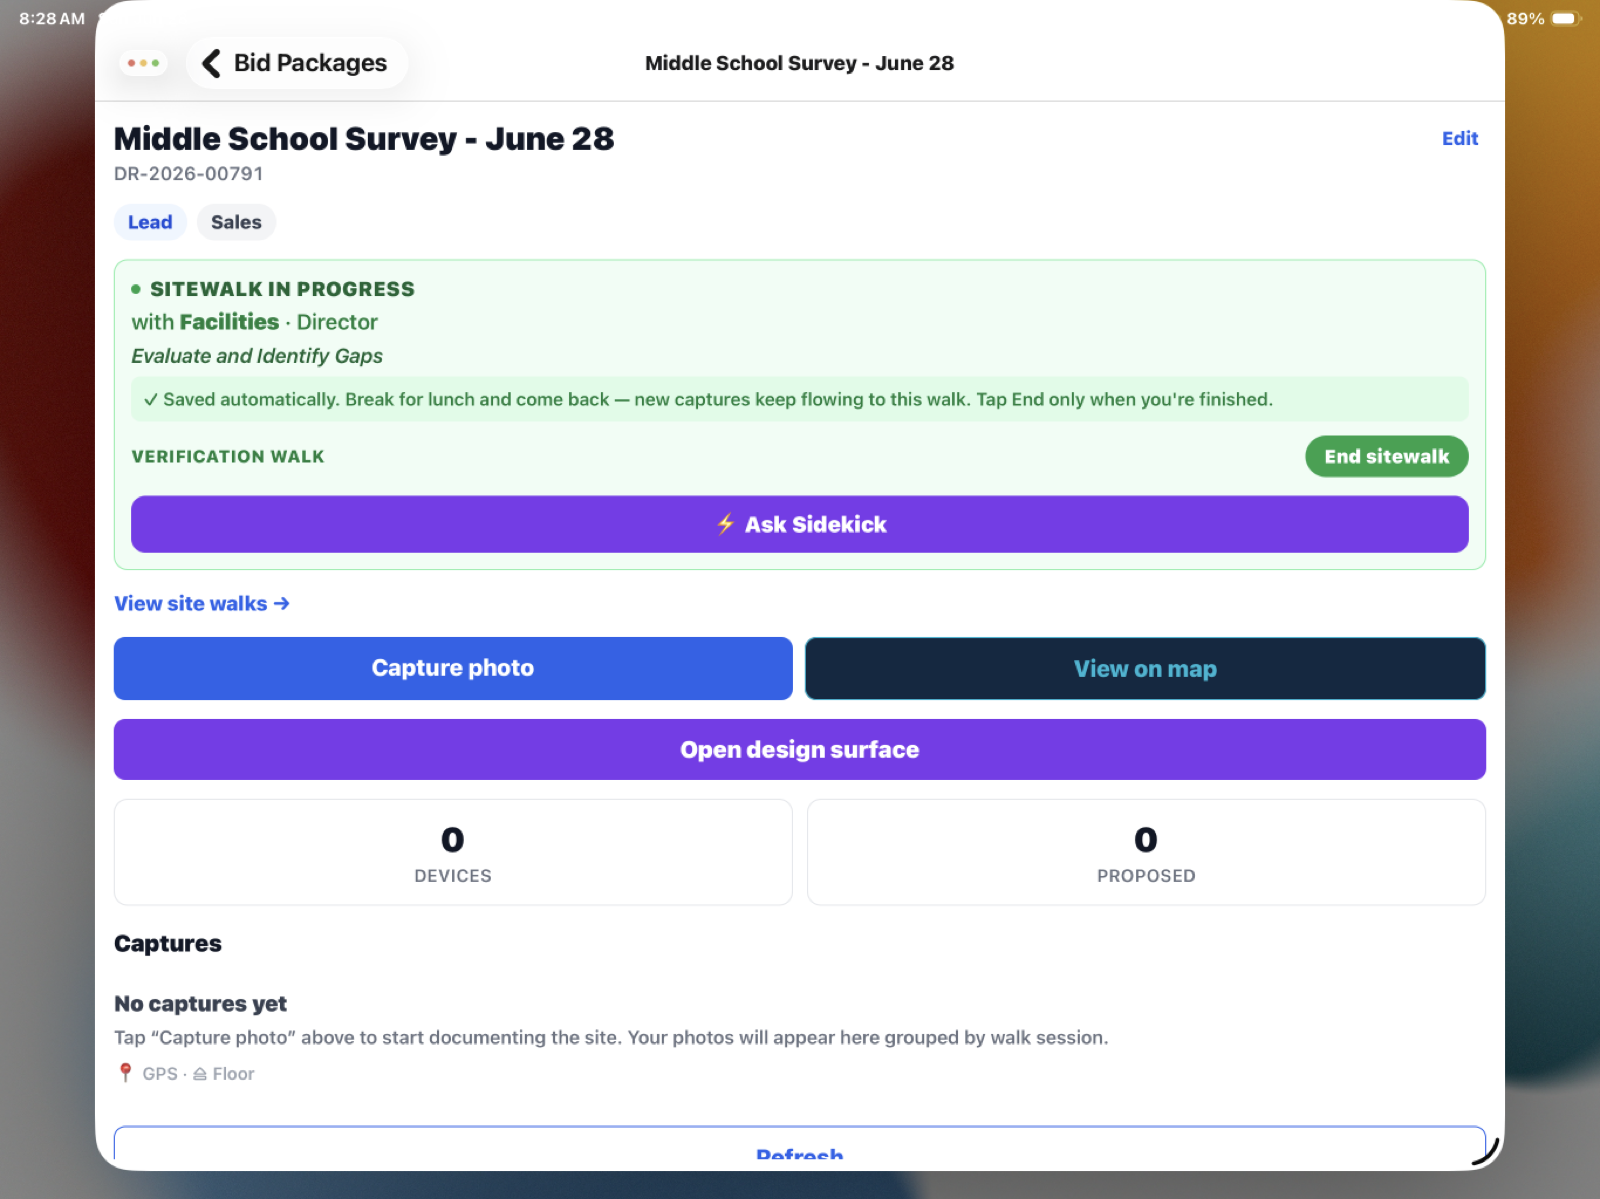
Task: Tap Capture photo button
Action: tap(453, 668)
